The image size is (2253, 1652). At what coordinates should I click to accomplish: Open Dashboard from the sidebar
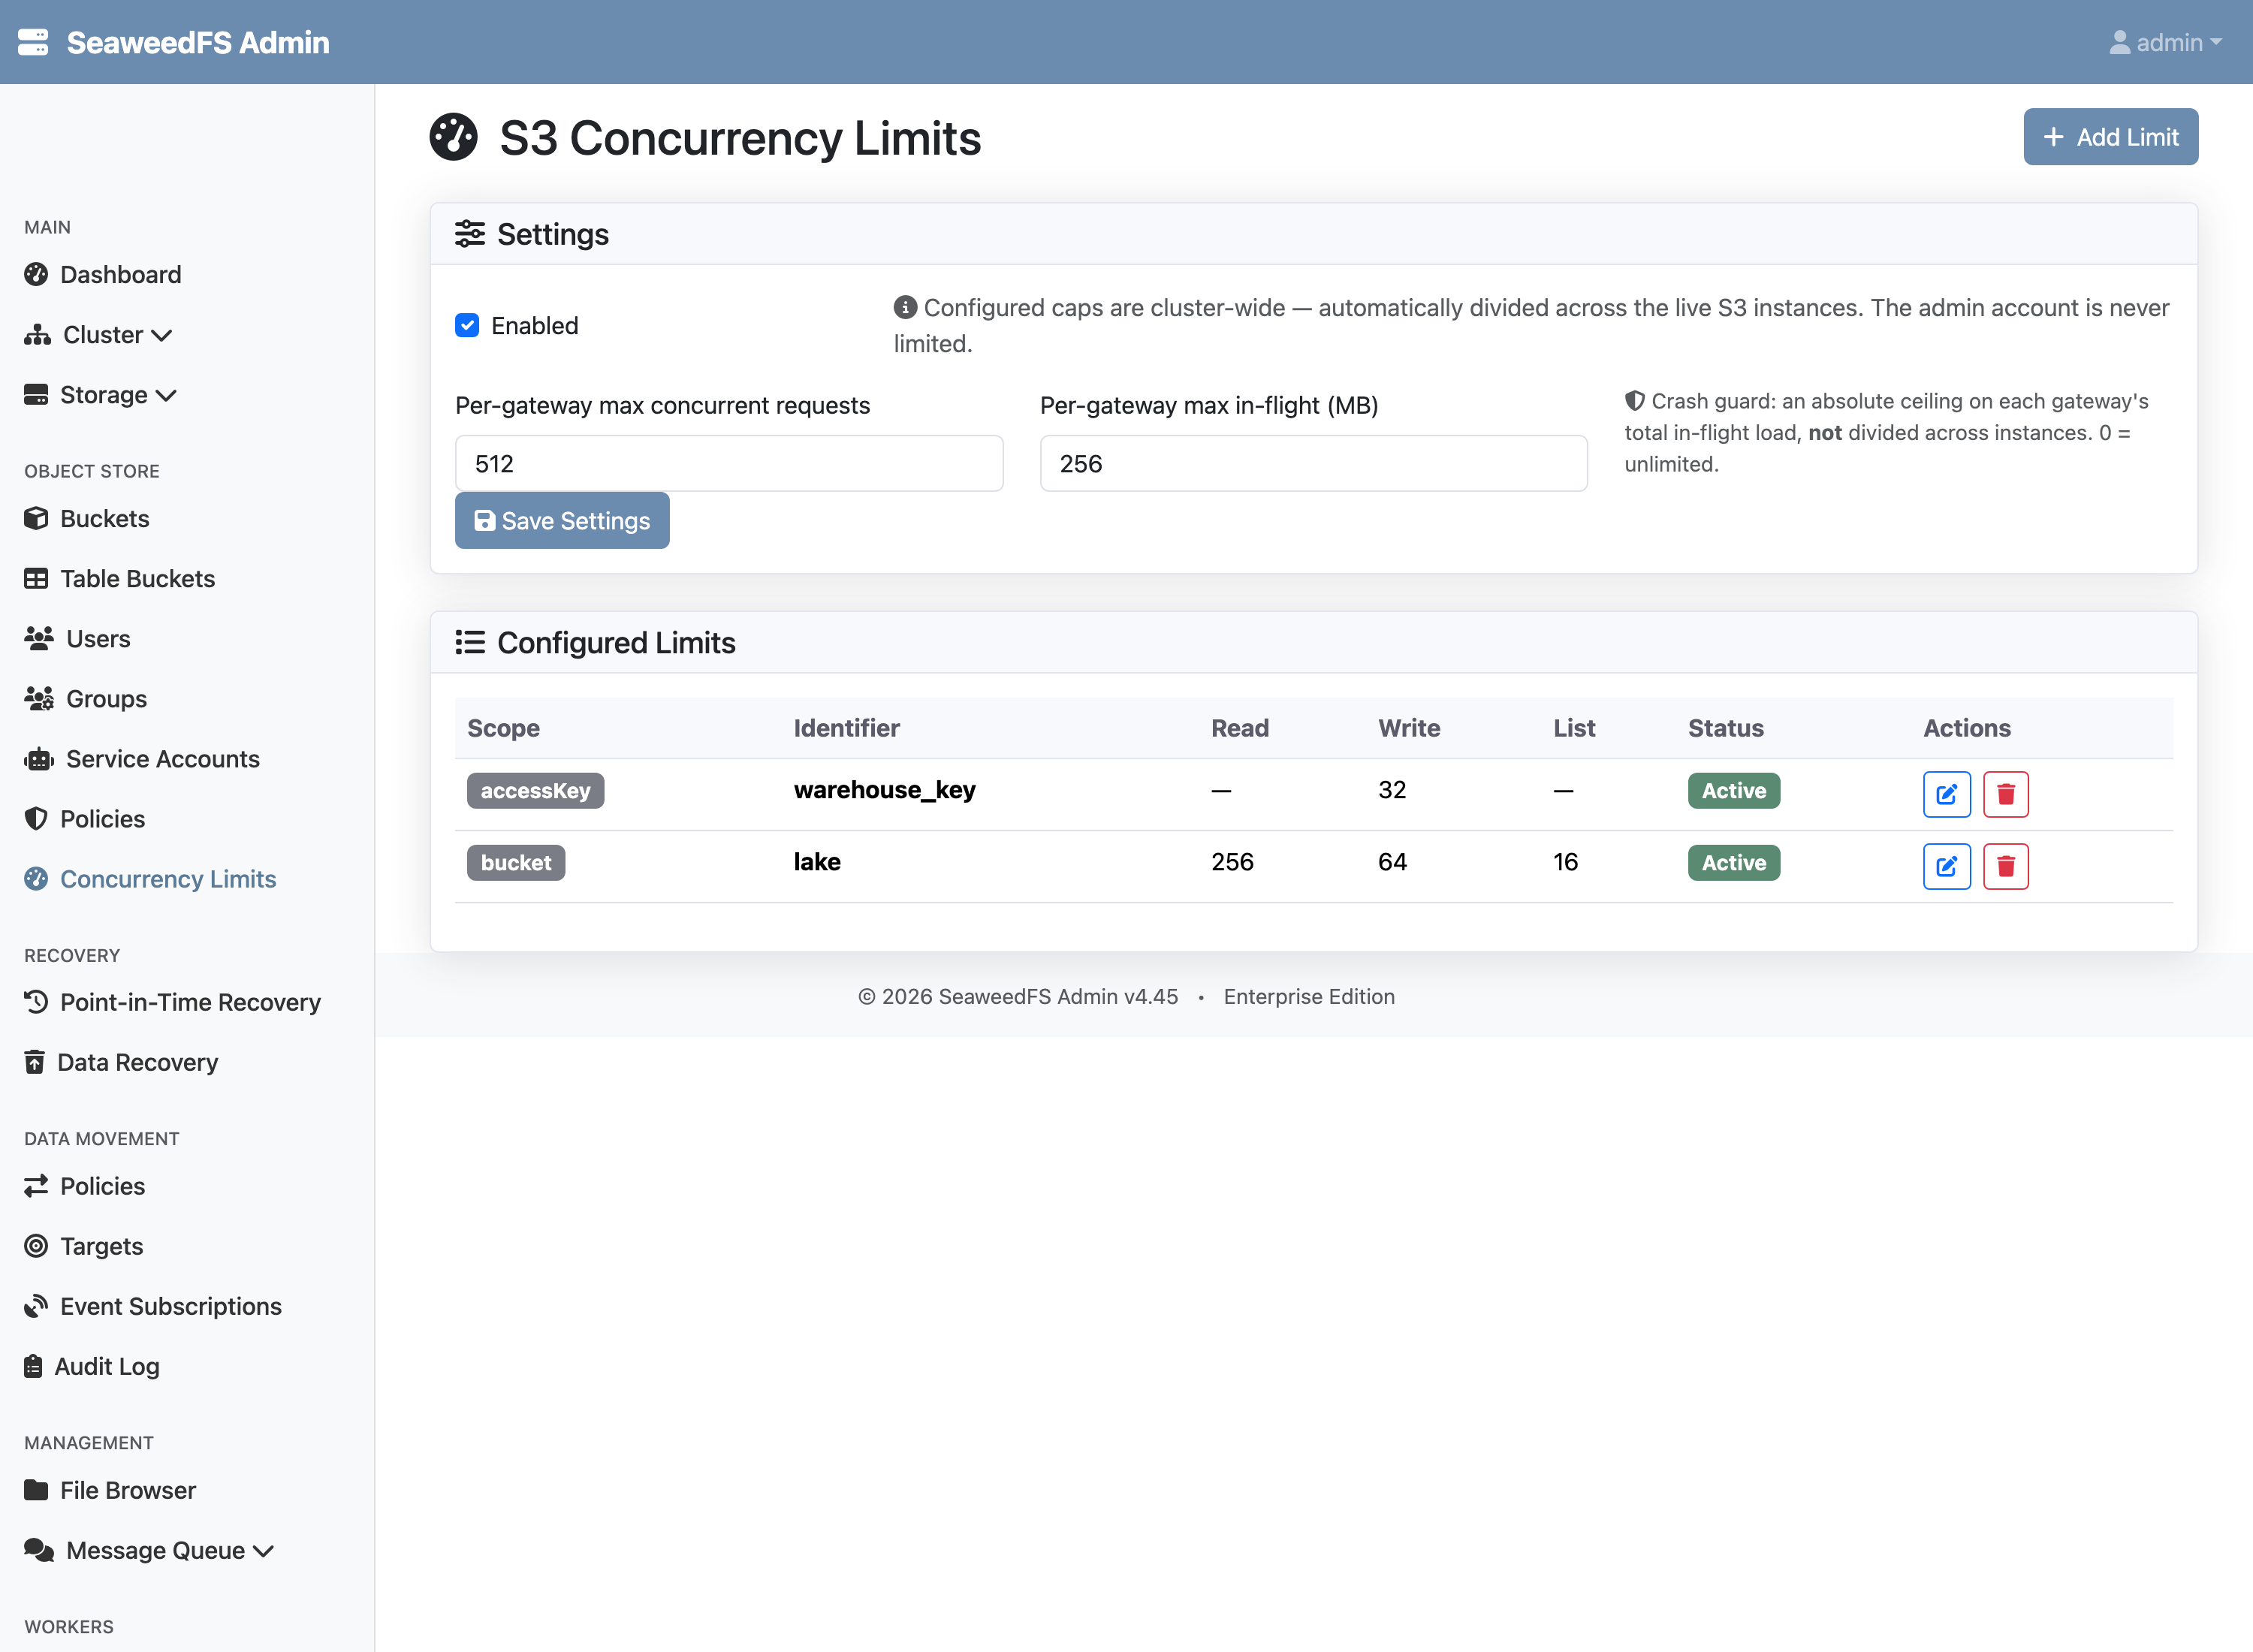click(120, 274)
